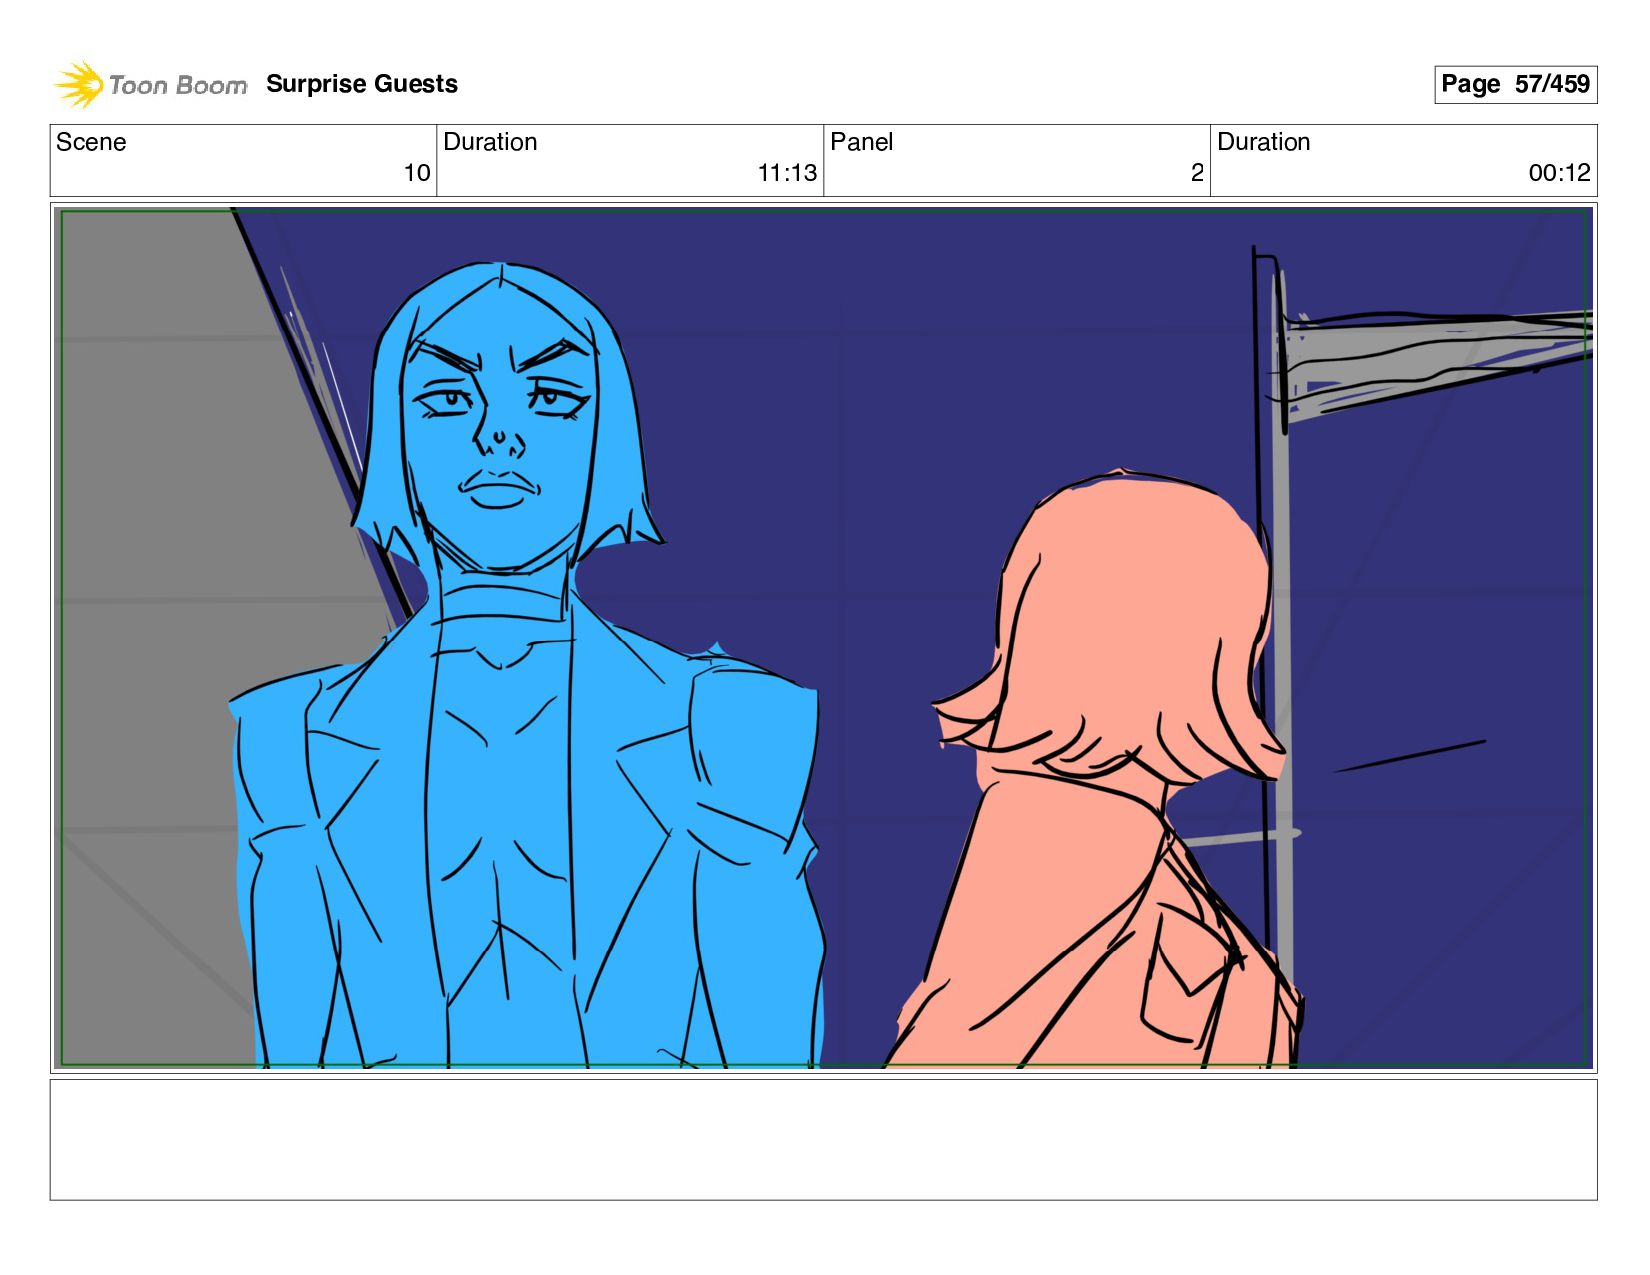This screenshot has height=1275, width=1650.
Task: Click the 'Scene' header label
Action: (x=91, y=142)
